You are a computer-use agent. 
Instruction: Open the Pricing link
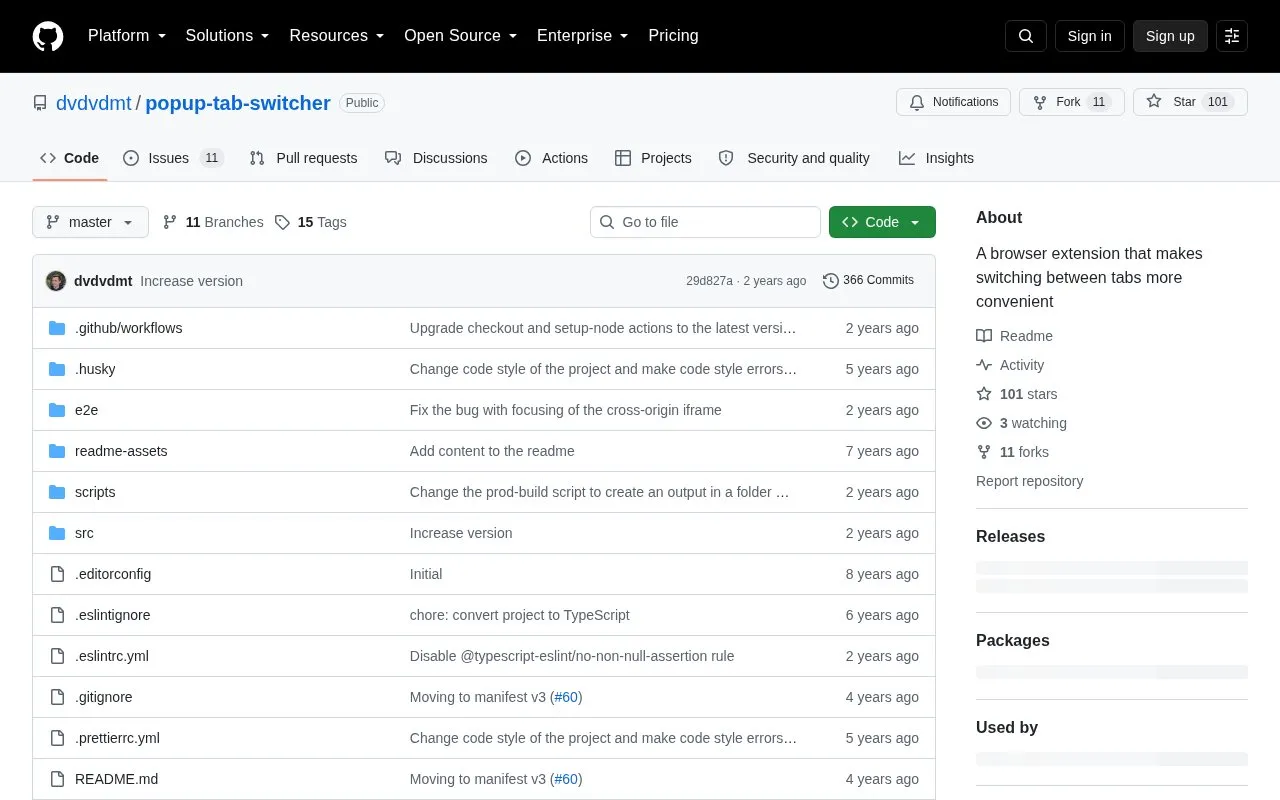click(673, 36)
